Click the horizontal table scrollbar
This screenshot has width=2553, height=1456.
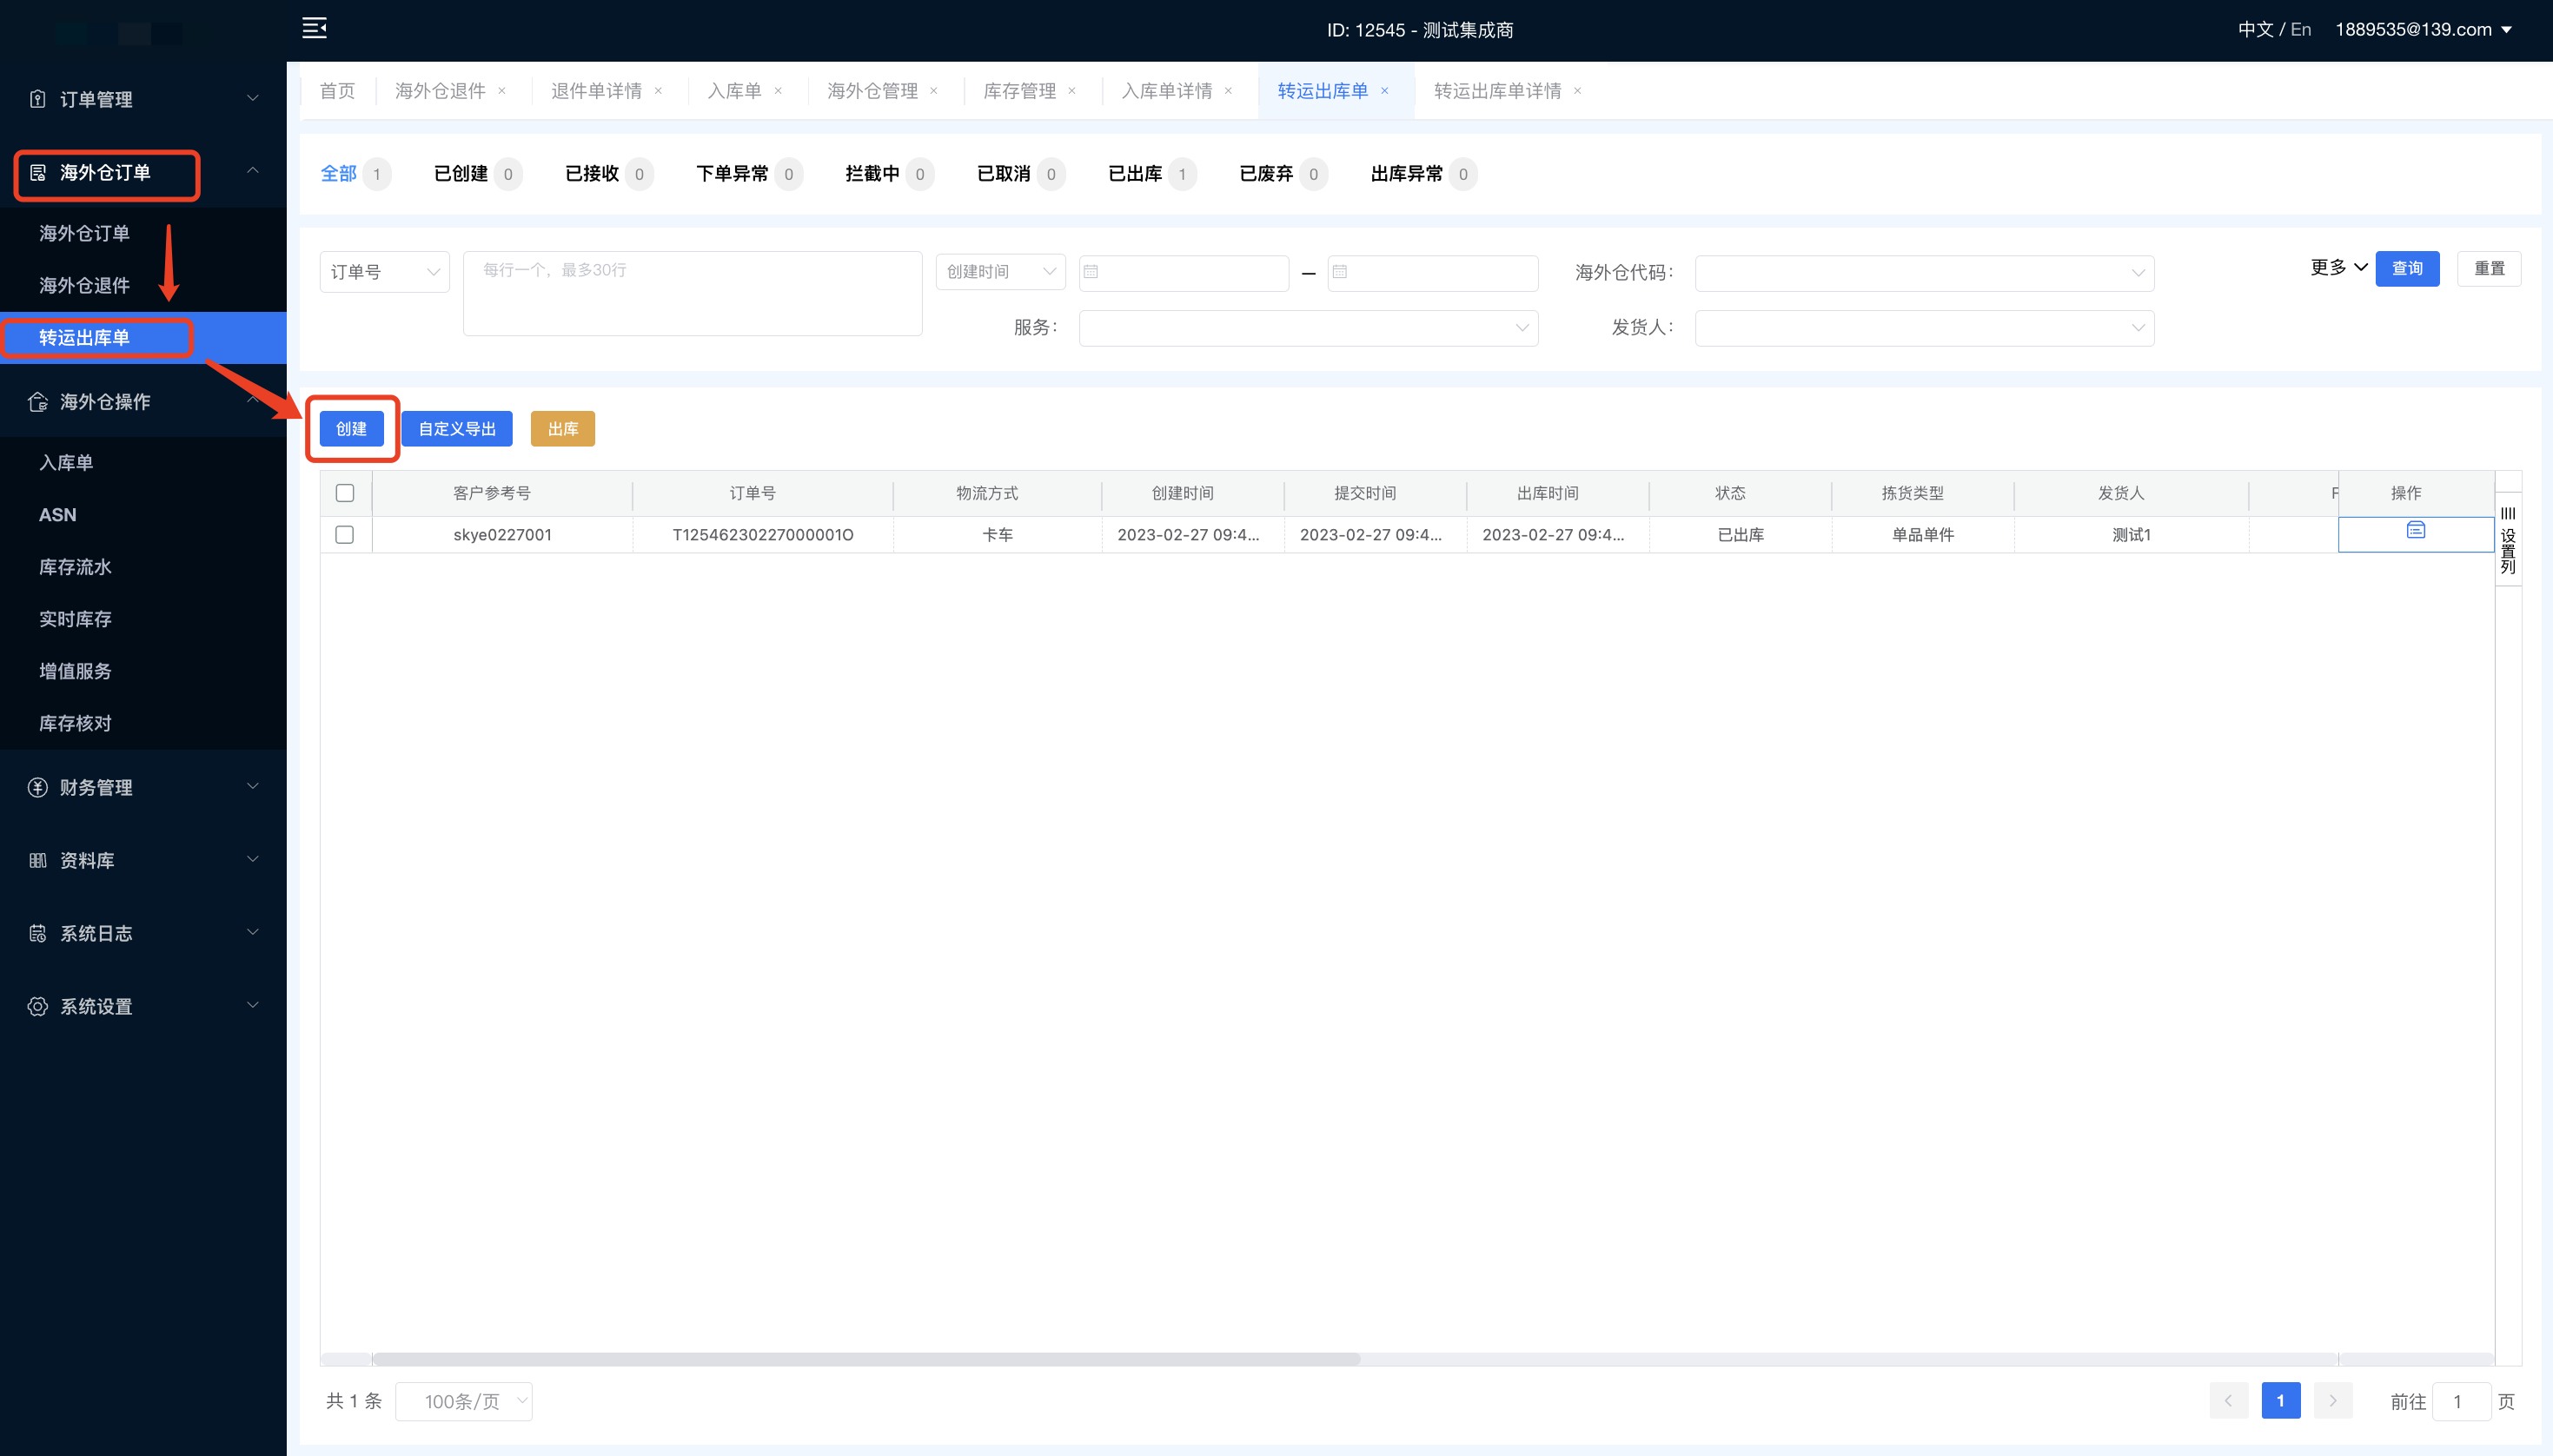[866, 1359]
